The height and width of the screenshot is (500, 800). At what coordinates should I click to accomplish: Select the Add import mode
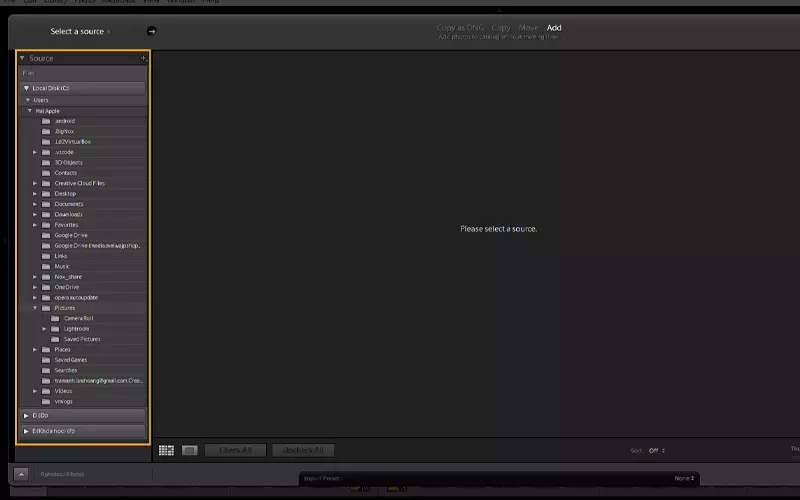(554, 28)
